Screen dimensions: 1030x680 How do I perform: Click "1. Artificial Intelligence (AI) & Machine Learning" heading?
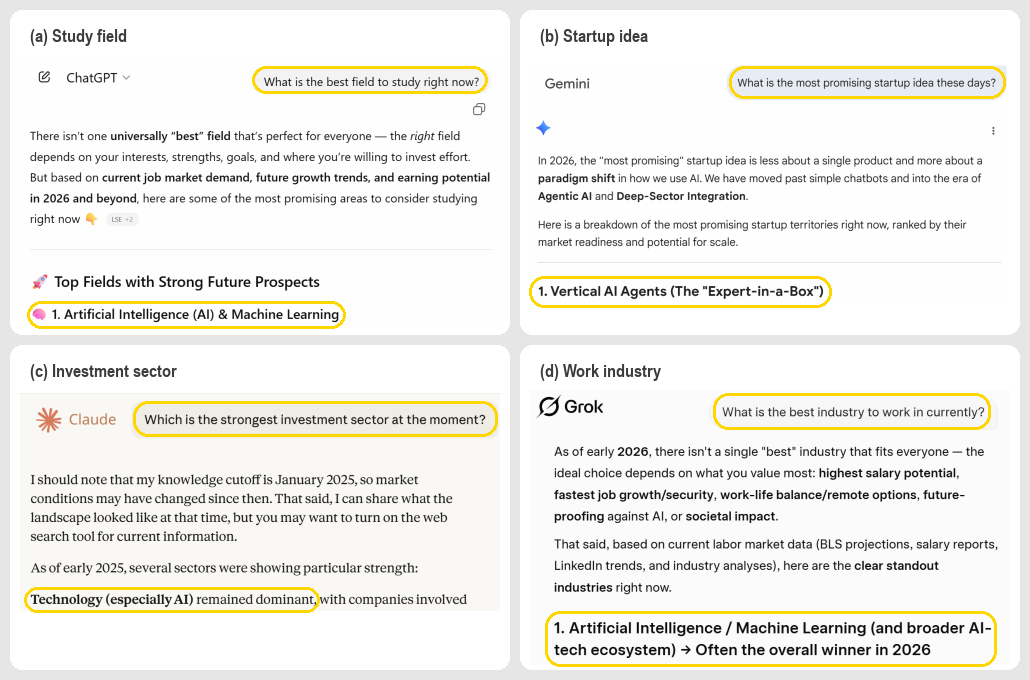click(195, 315)
